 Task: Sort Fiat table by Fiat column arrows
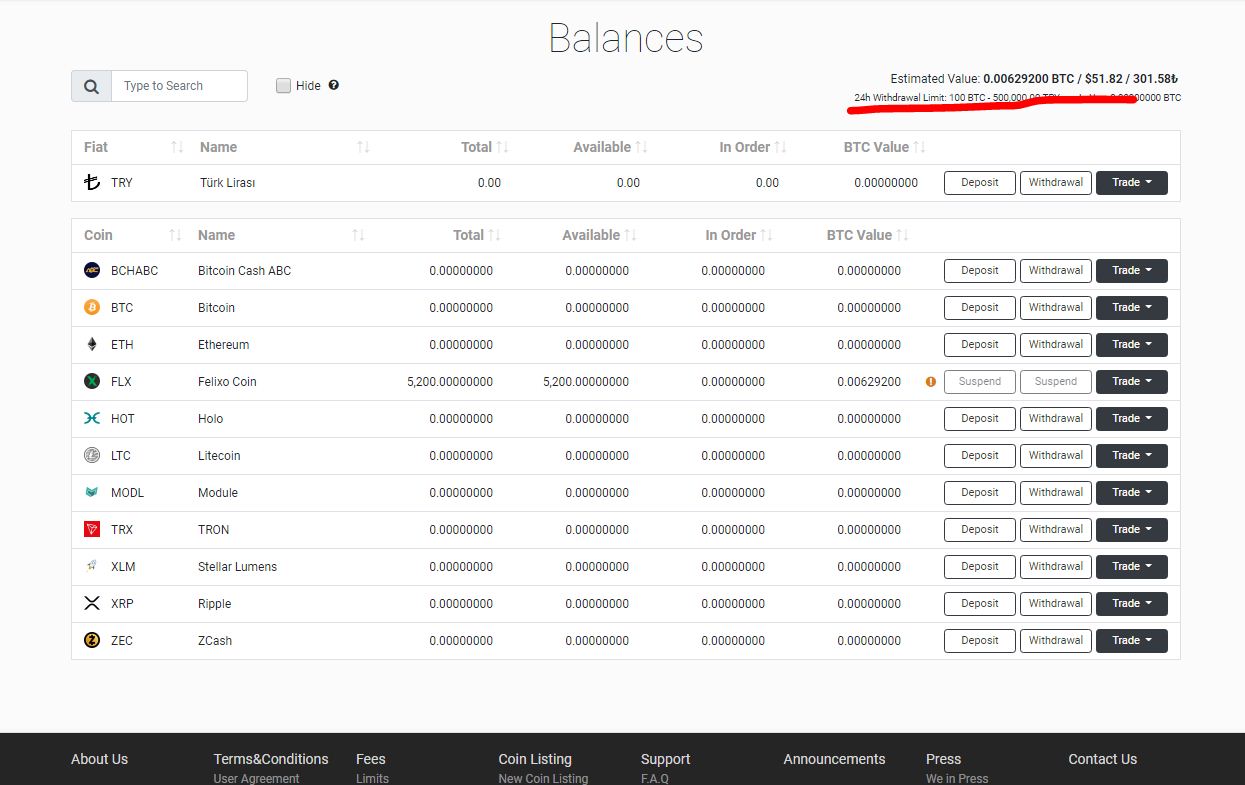point(177,147)
